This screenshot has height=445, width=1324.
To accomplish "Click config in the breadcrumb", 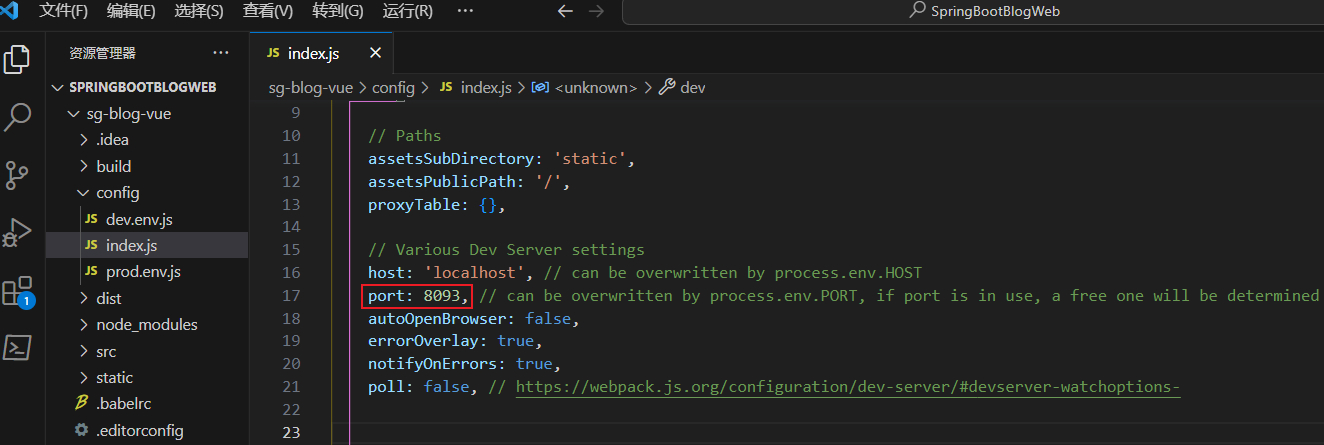I will [x=393, y=87].
